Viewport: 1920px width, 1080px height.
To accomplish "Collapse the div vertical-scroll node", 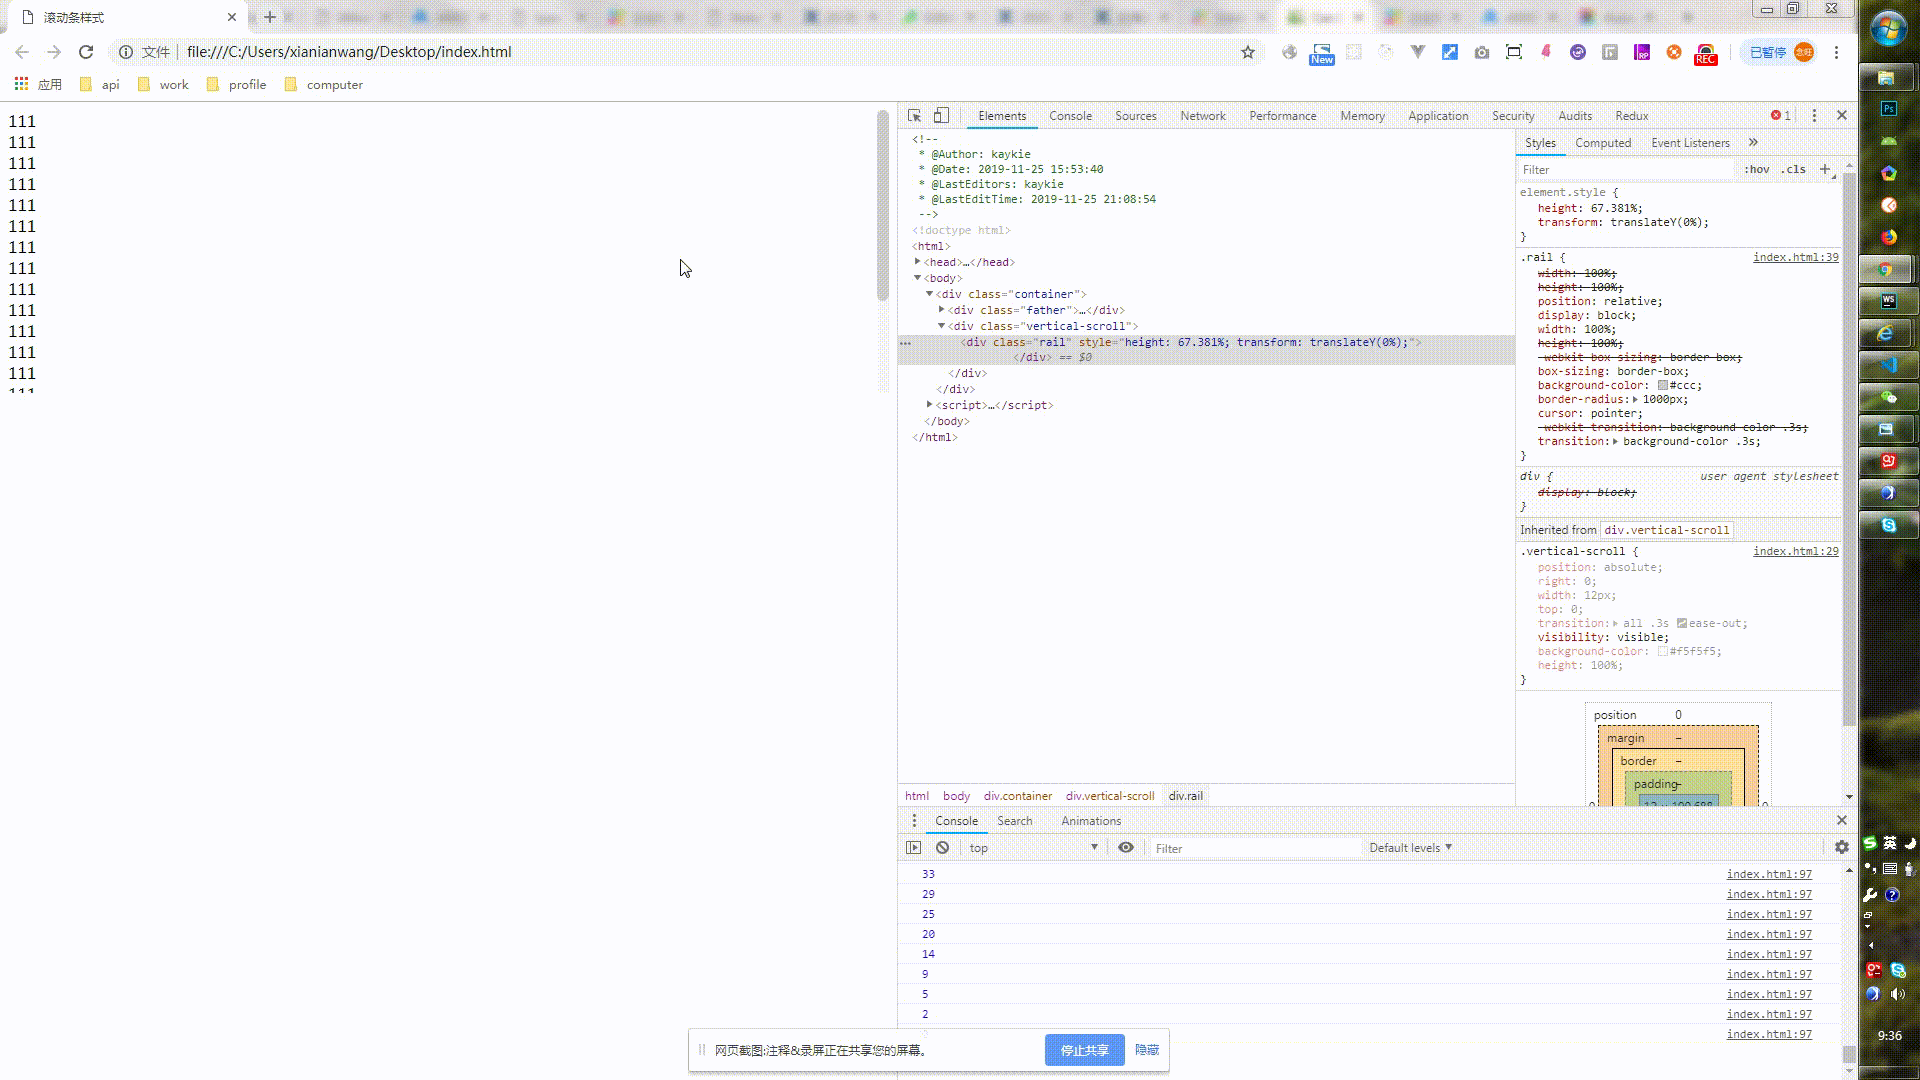I will [x=942, y=326].
